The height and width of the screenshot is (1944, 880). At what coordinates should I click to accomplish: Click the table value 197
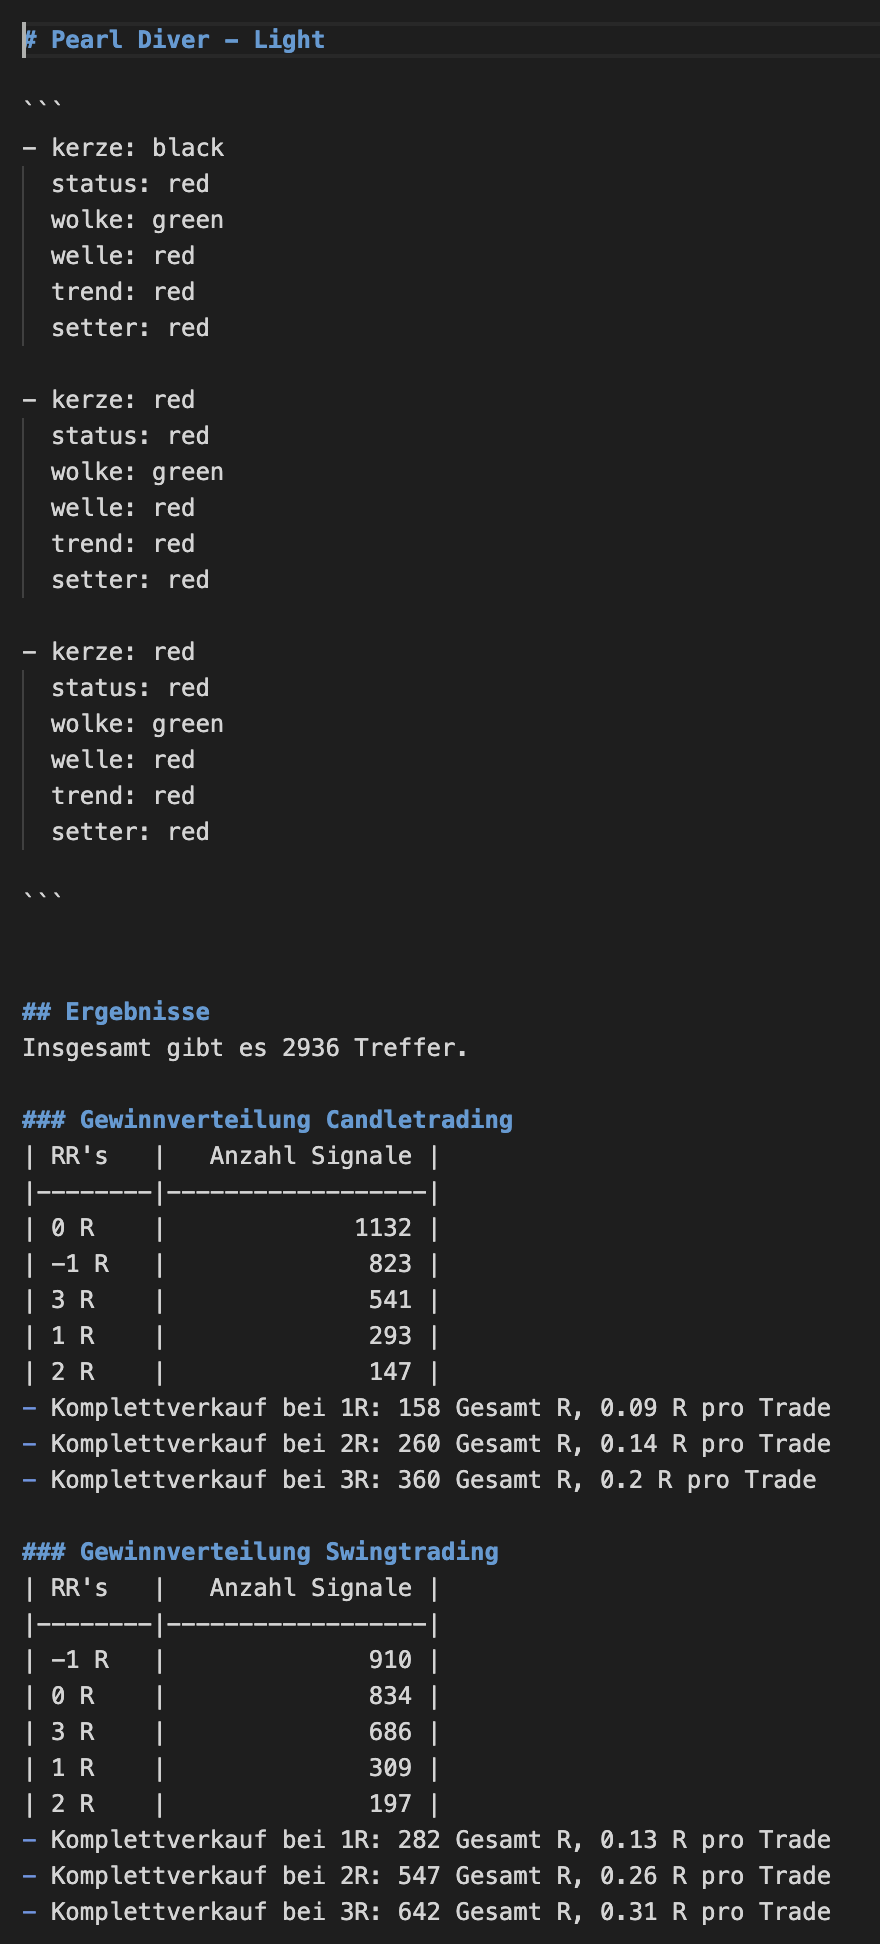[390, 1804]
